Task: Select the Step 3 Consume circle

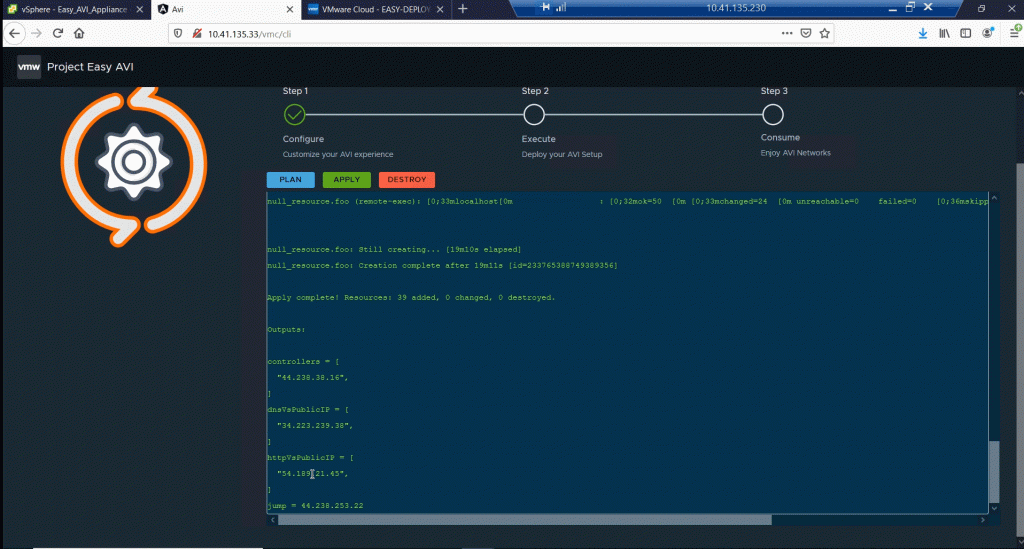Action: (x=772, y=114)
